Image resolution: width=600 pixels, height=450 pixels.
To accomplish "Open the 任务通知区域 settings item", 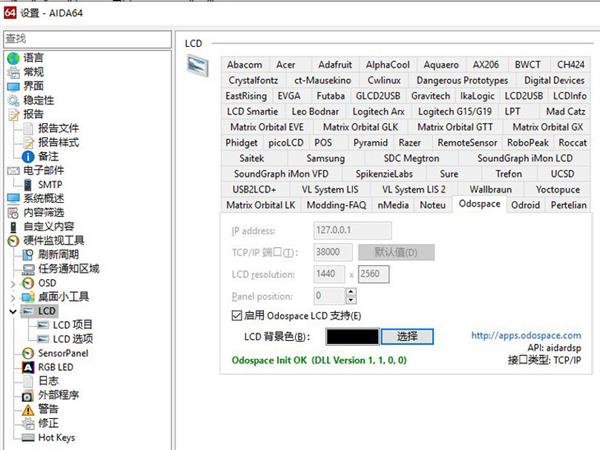I will coord(68,269).
